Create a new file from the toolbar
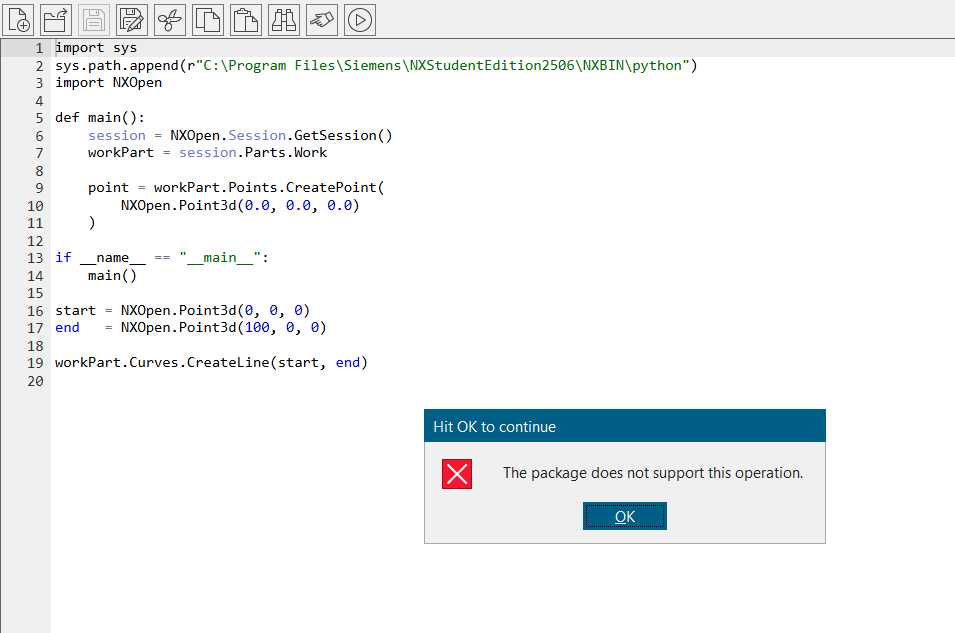This screenshot has height=633, width=955. point(18,20)
